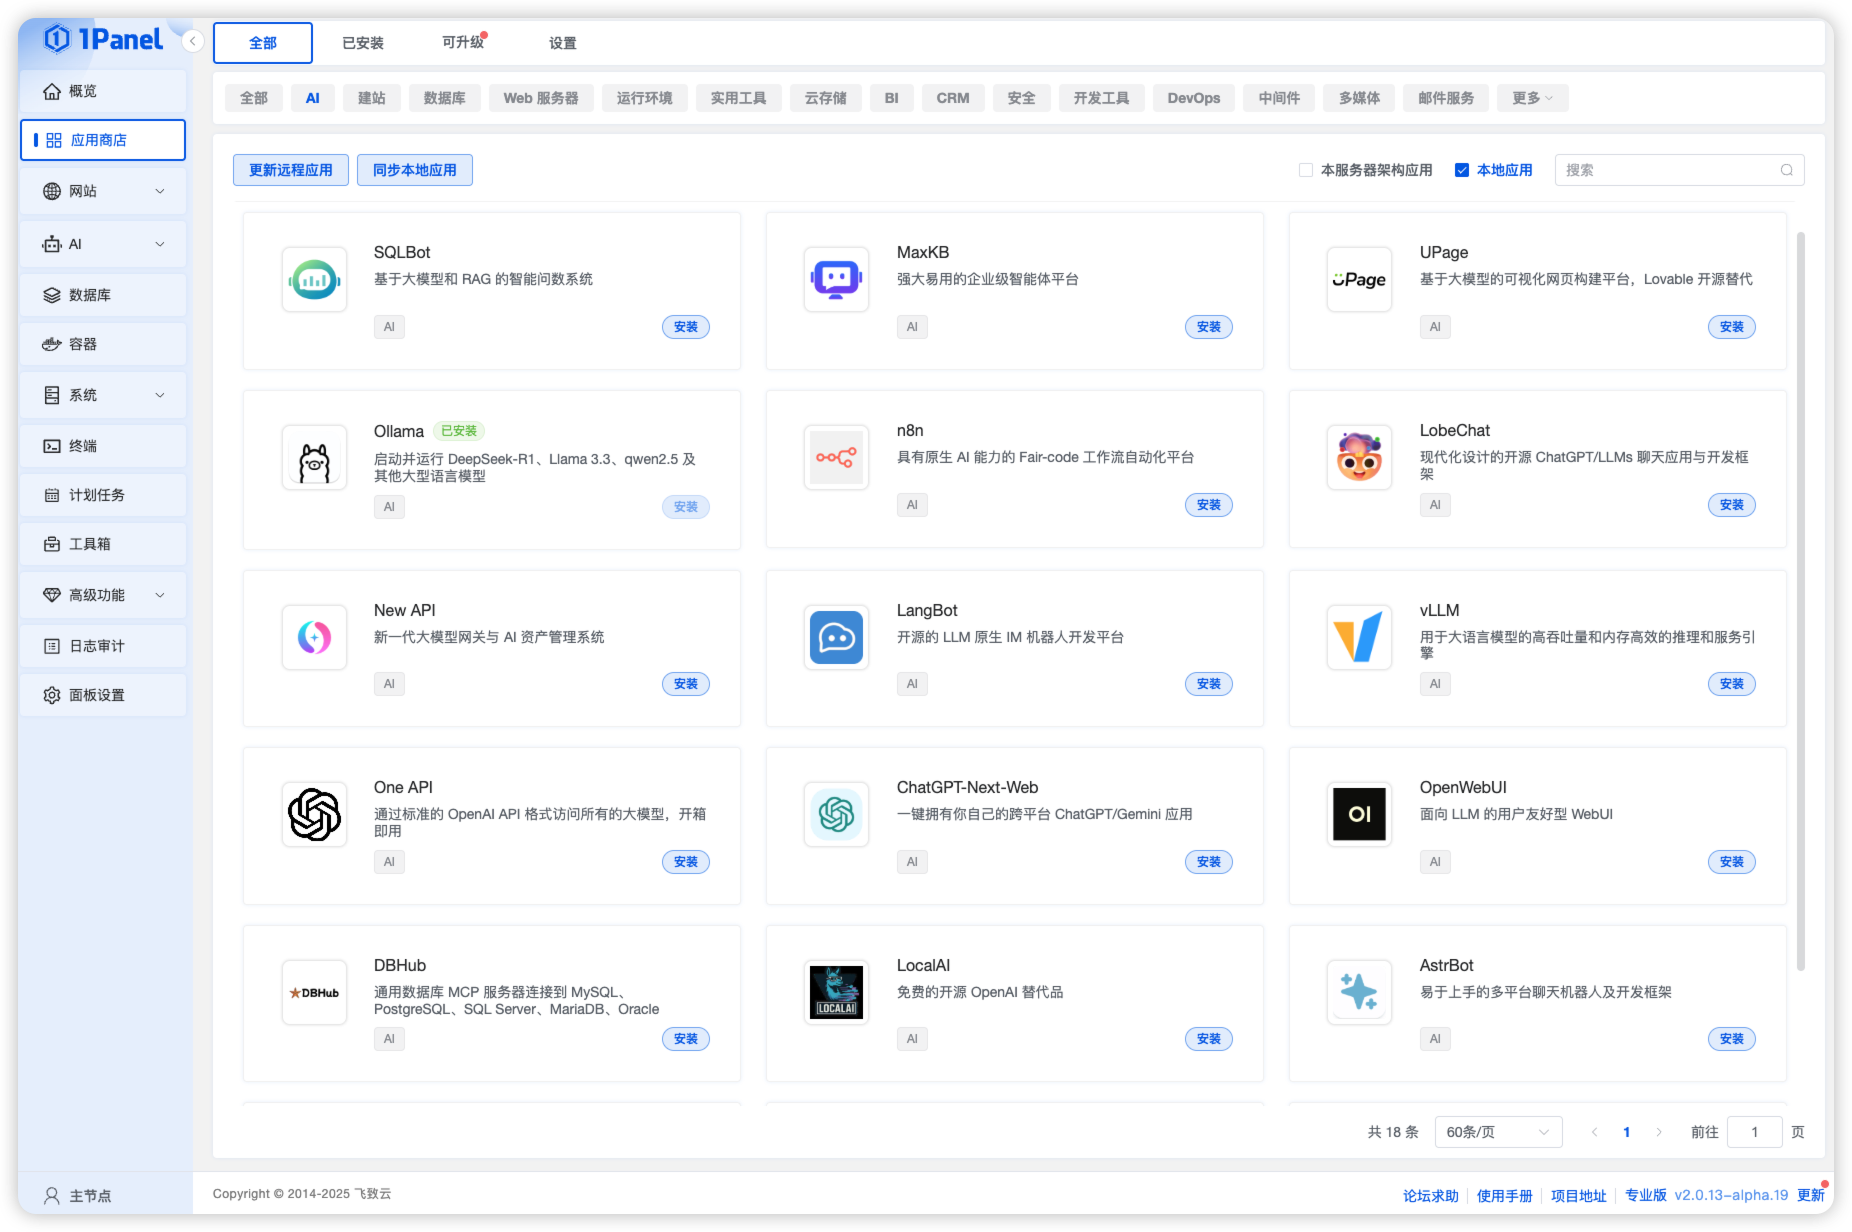Open 终端 terminal in sidebar
This screenshot has width=1852, height=1232.
pos(103,446)
